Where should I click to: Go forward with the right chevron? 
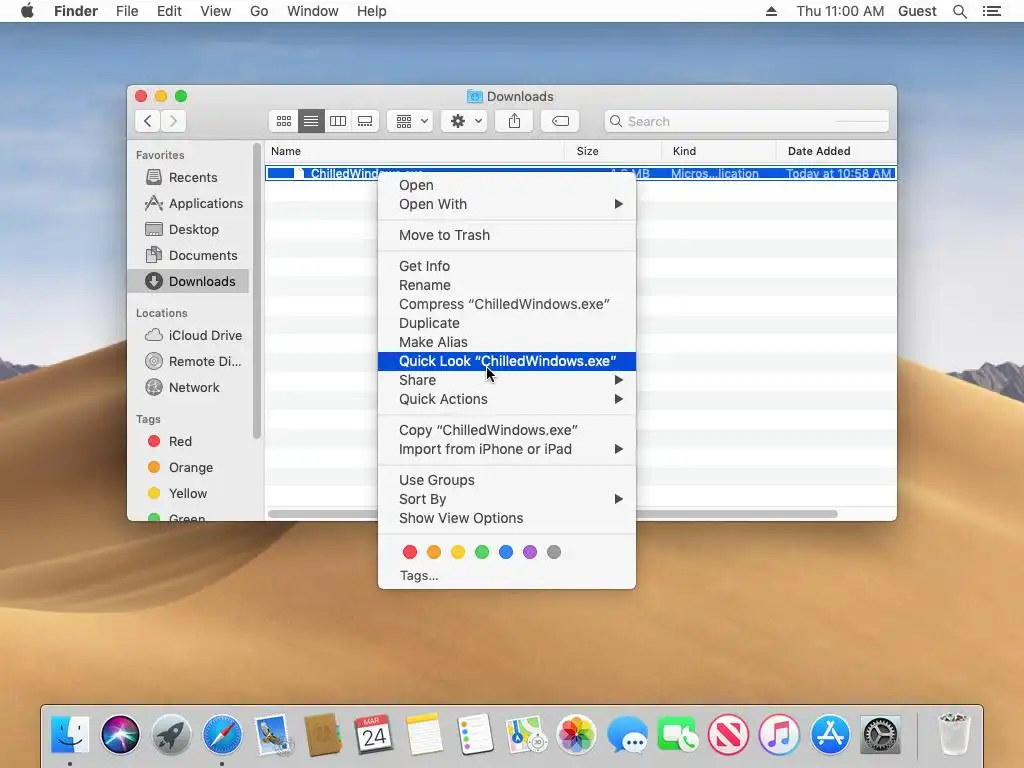pyautogui.click(x=174, y=121)
